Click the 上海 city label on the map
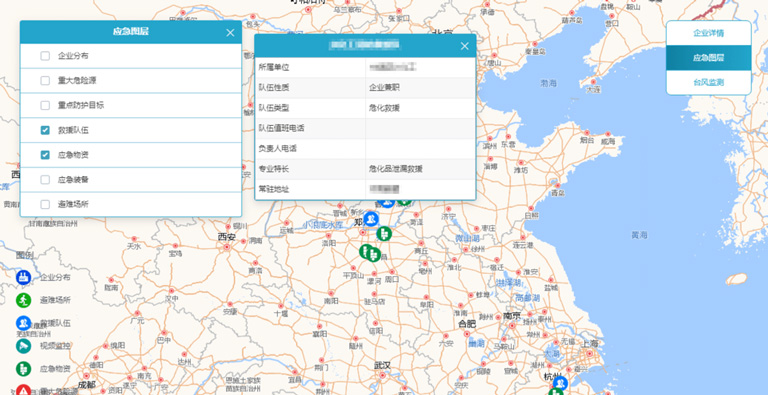The image size is (768, 395). (x=590, y=343)
